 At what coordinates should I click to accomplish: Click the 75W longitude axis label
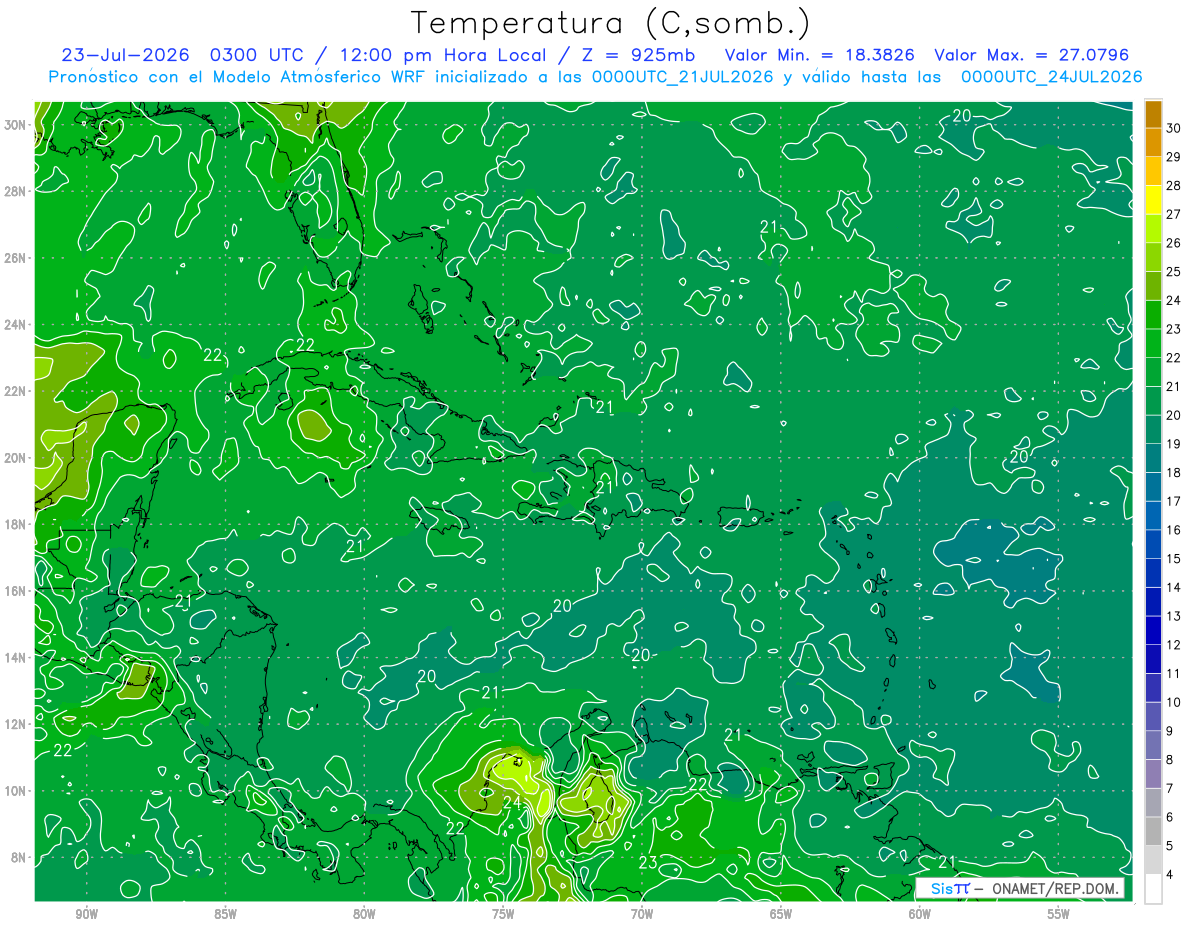click(x=503, y=914)
